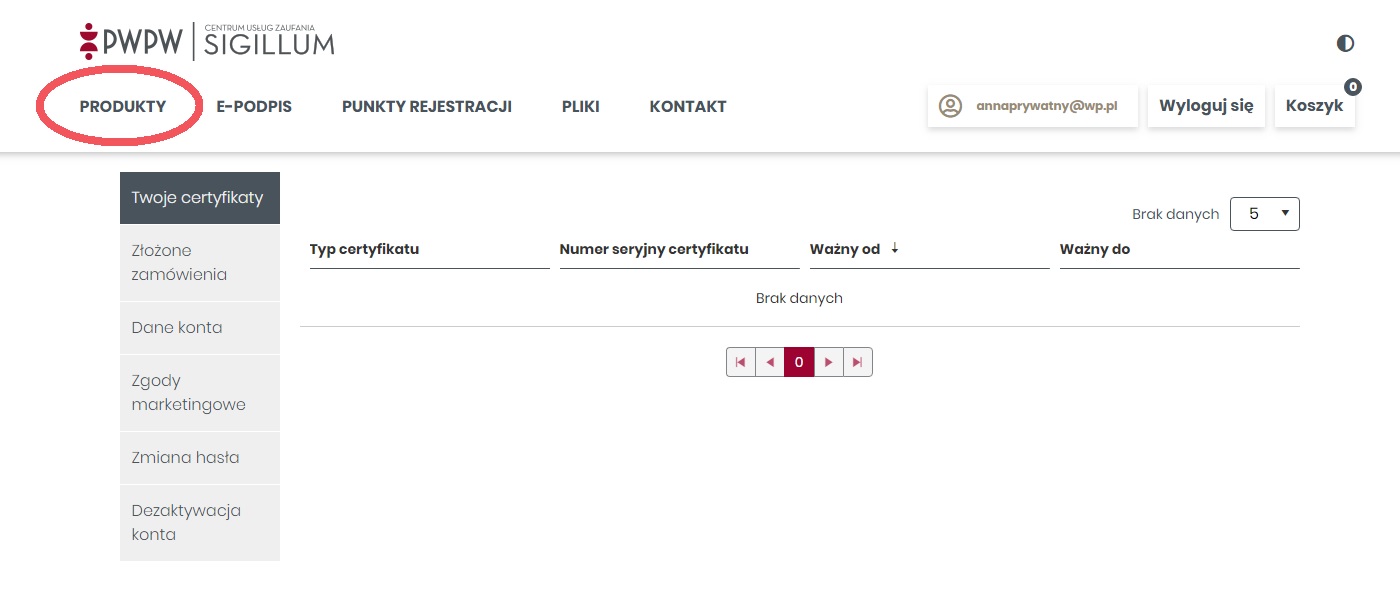Go to the next page arrow
Screen dimensions: 1400x601
tap(828, 362)
